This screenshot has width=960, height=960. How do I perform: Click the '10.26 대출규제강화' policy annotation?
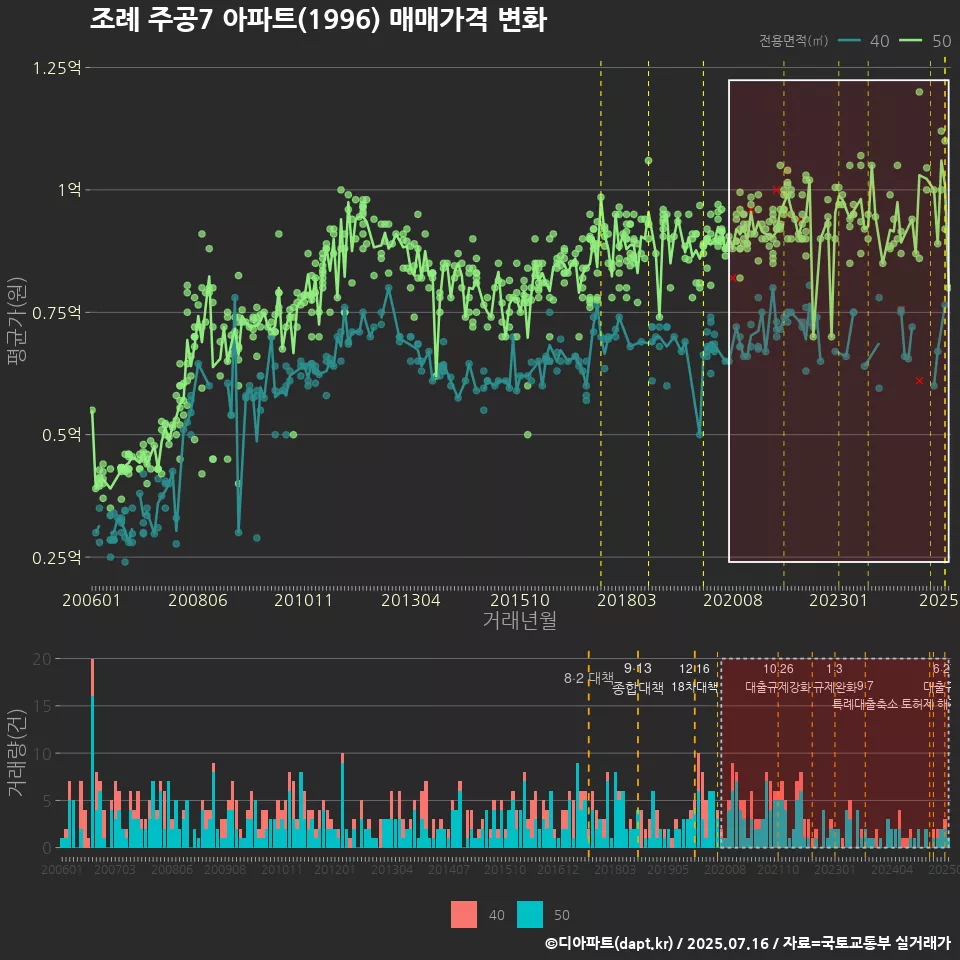click(778, 678)
